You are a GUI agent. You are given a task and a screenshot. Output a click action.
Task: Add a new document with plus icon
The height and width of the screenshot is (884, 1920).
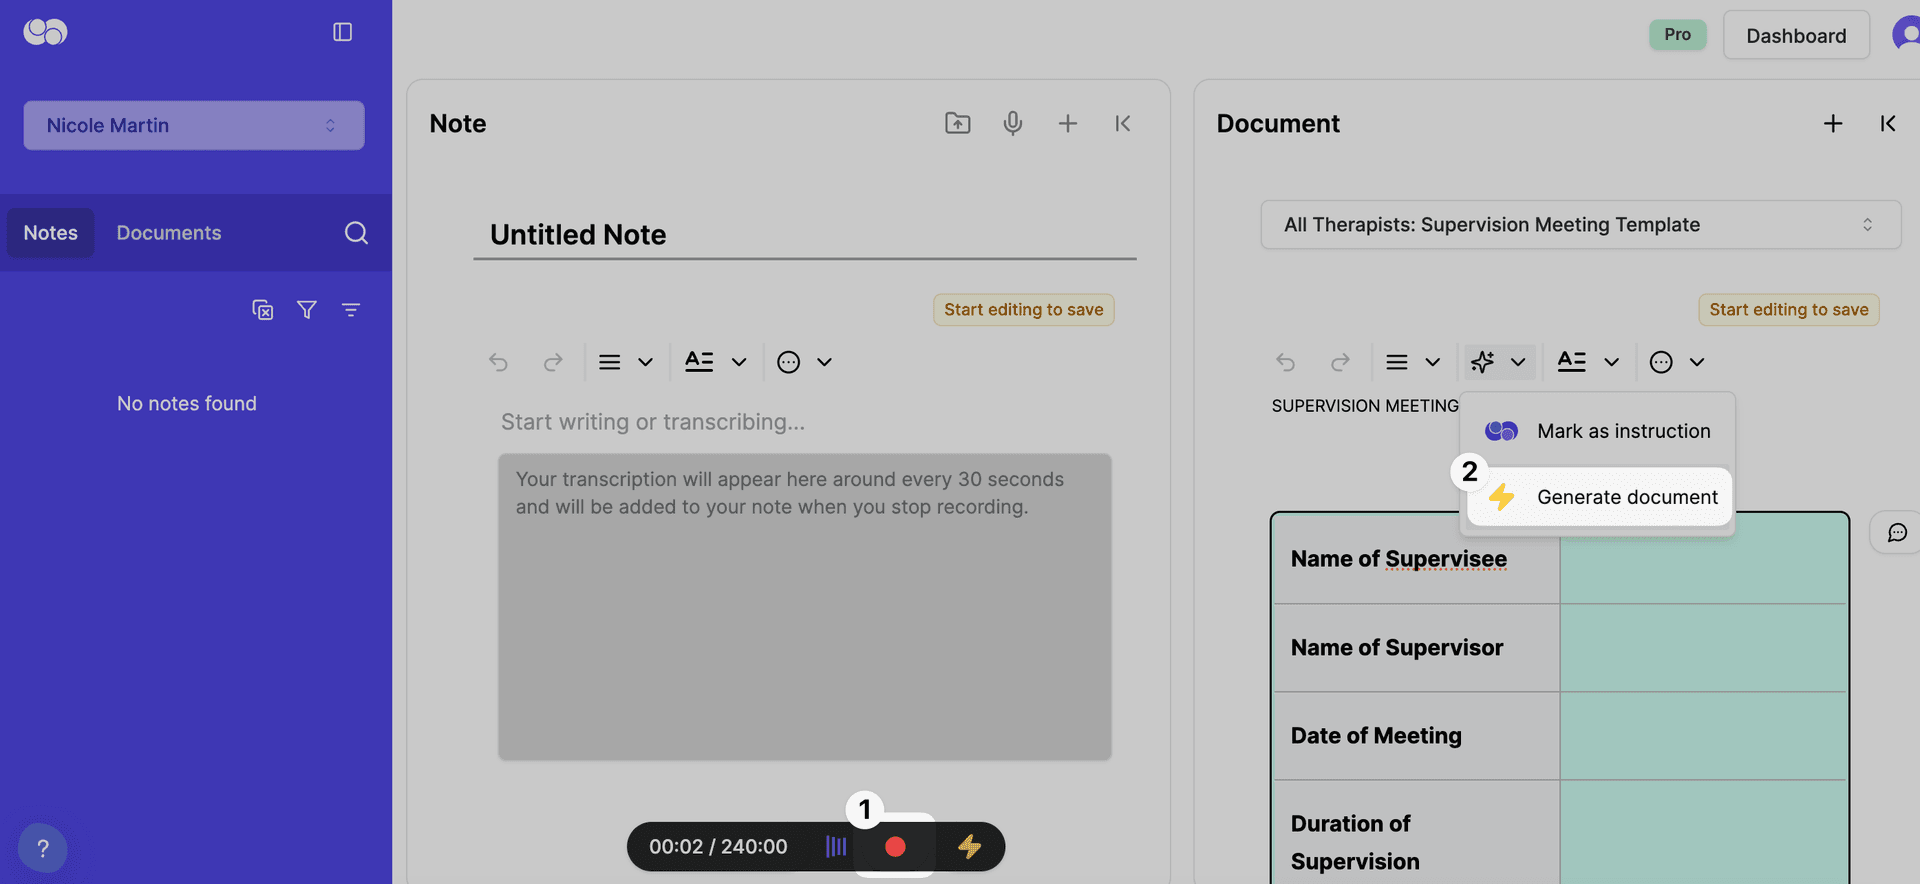pos(1833,123)
